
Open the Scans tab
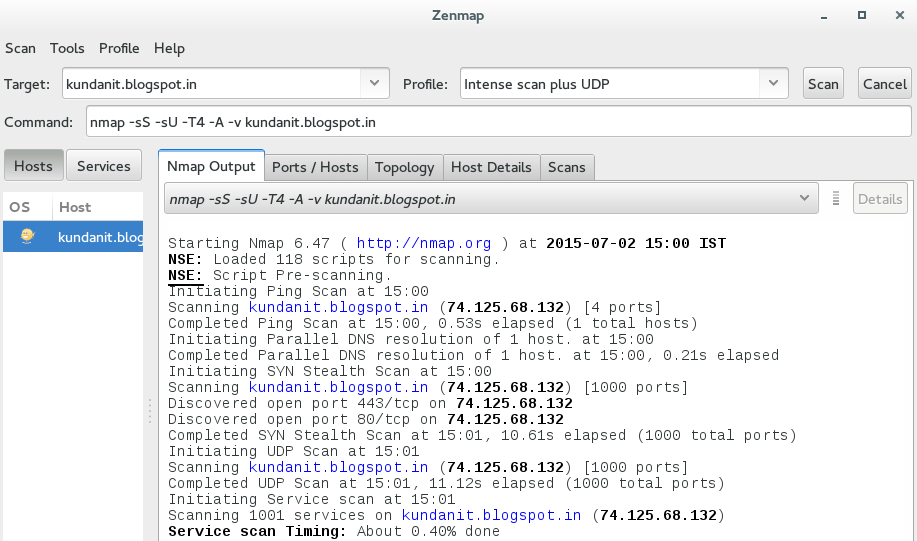(567, 167)
